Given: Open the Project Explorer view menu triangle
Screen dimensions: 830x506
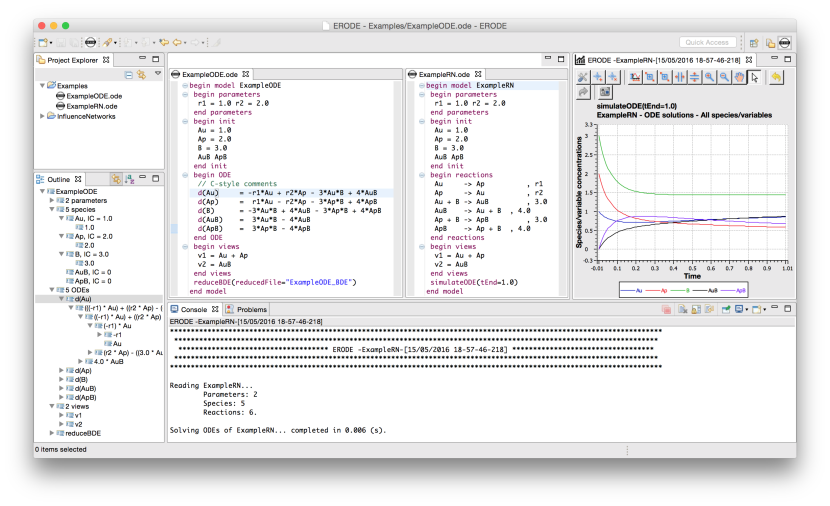Looking at the screenshot, I should (158, 74).
